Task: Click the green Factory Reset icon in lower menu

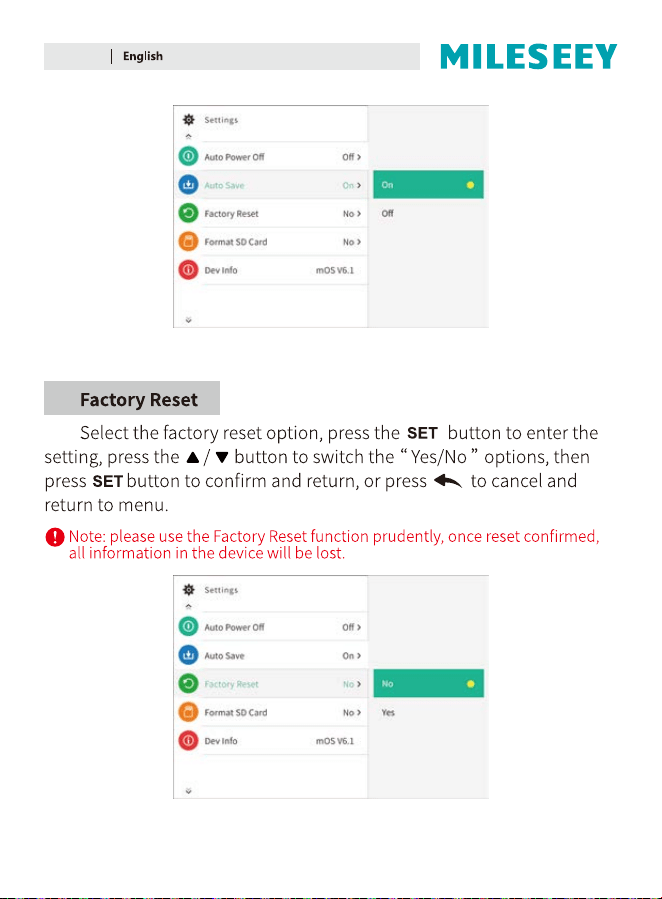Action: (188, 683)
